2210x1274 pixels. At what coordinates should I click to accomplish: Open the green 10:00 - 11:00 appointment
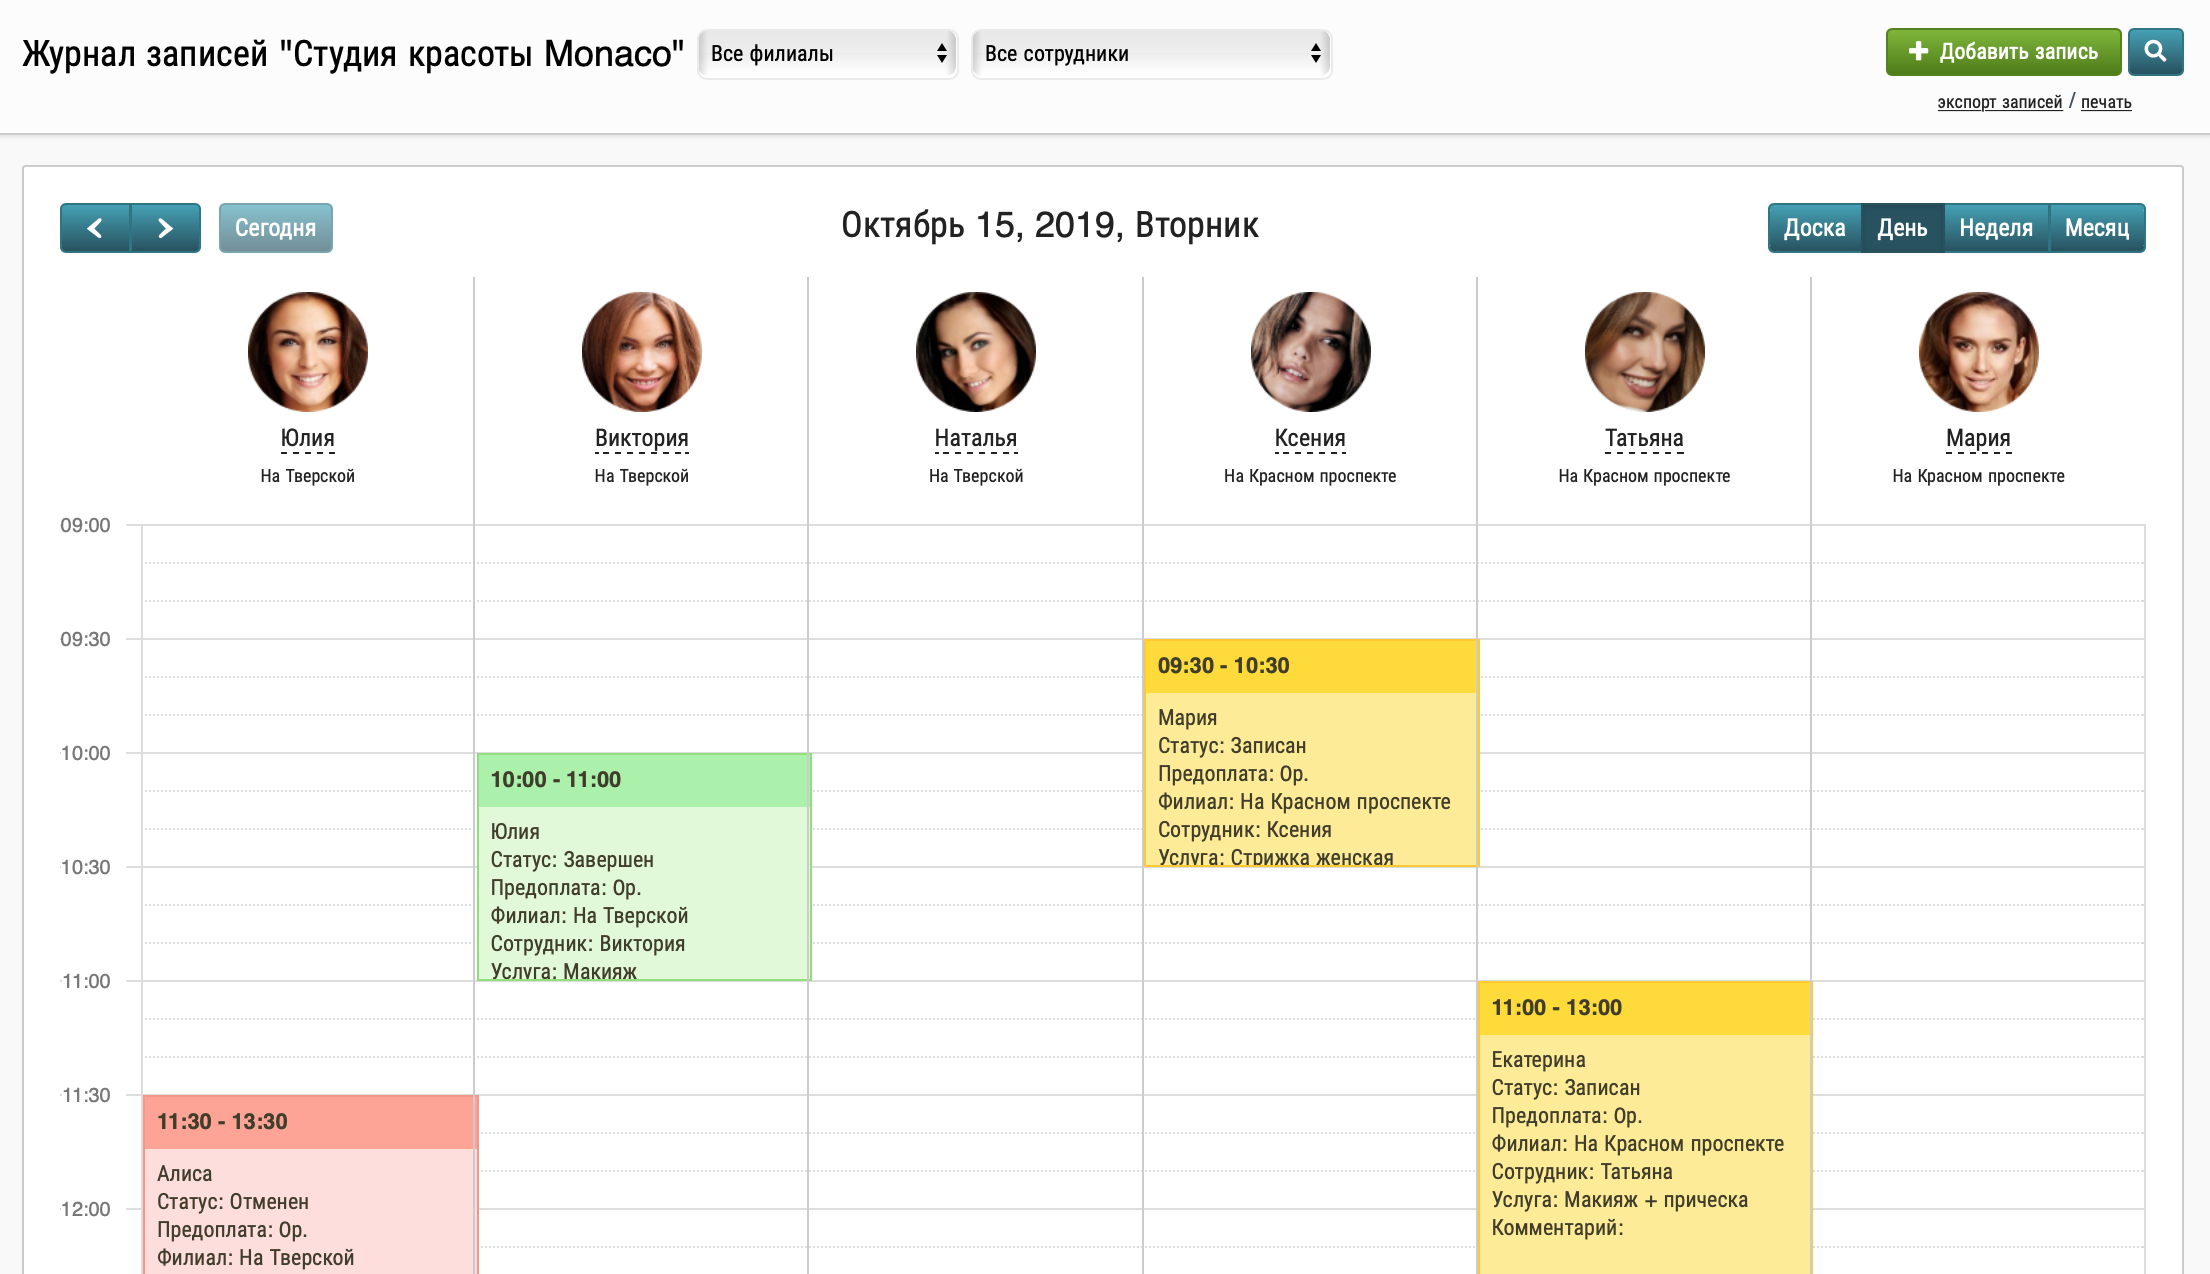643,866
